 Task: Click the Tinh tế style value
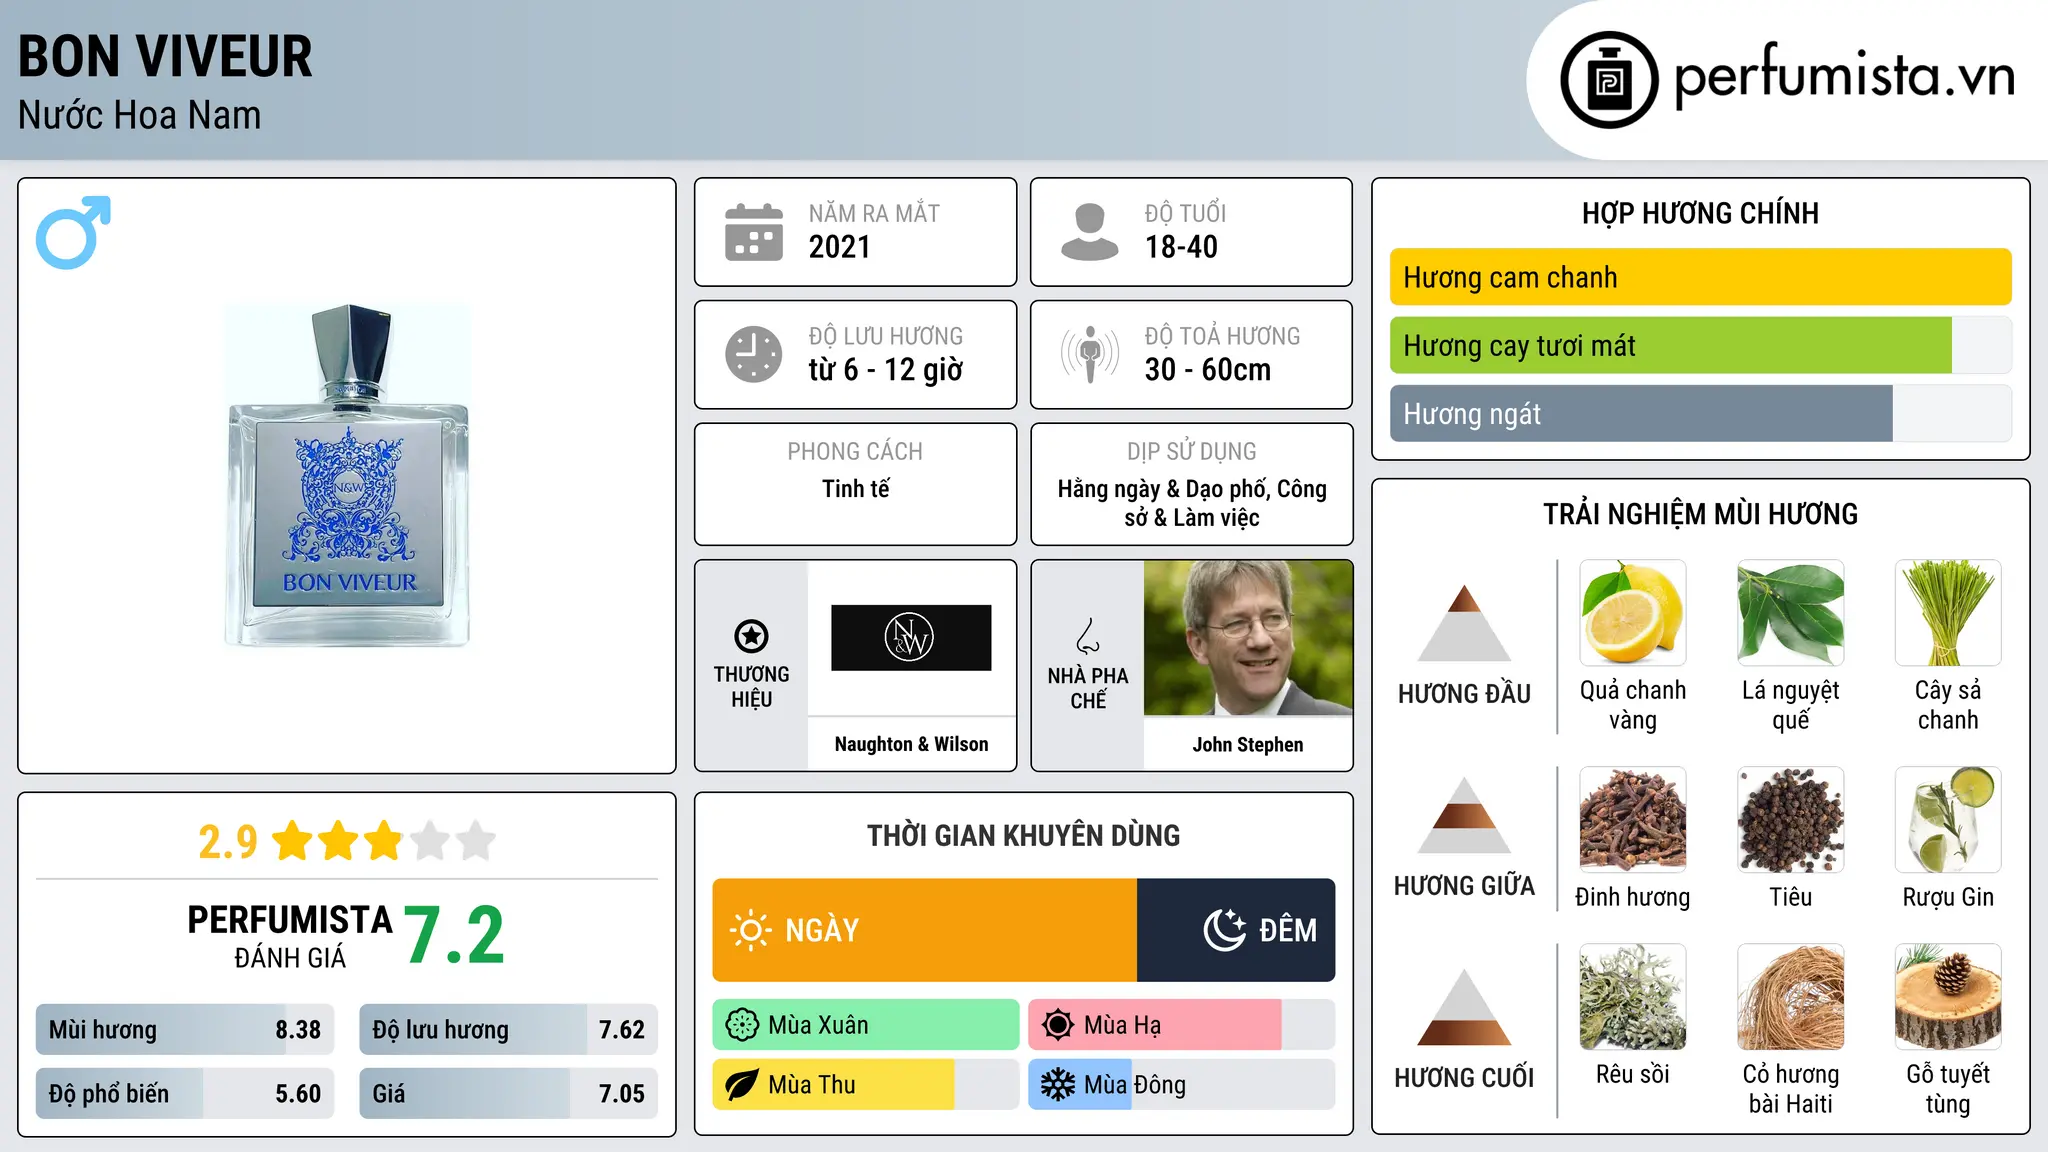855,489
